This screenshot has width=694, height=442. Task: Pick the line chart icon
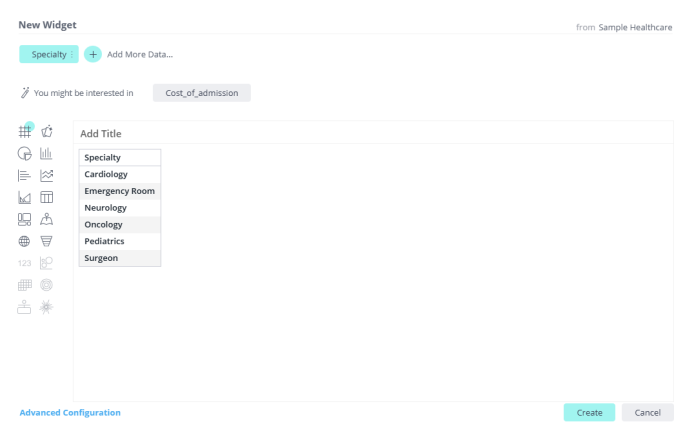pos(46,176)
